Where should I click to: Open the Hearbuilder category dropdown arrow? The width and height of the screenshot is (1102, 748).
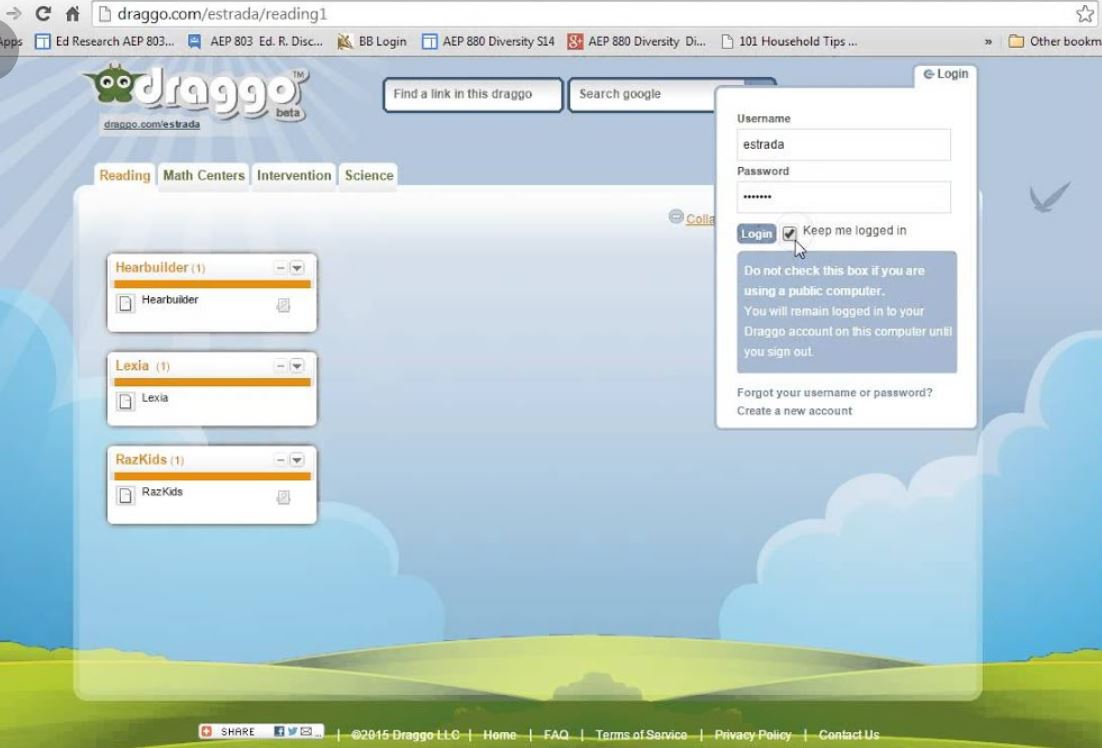(296, 268)
